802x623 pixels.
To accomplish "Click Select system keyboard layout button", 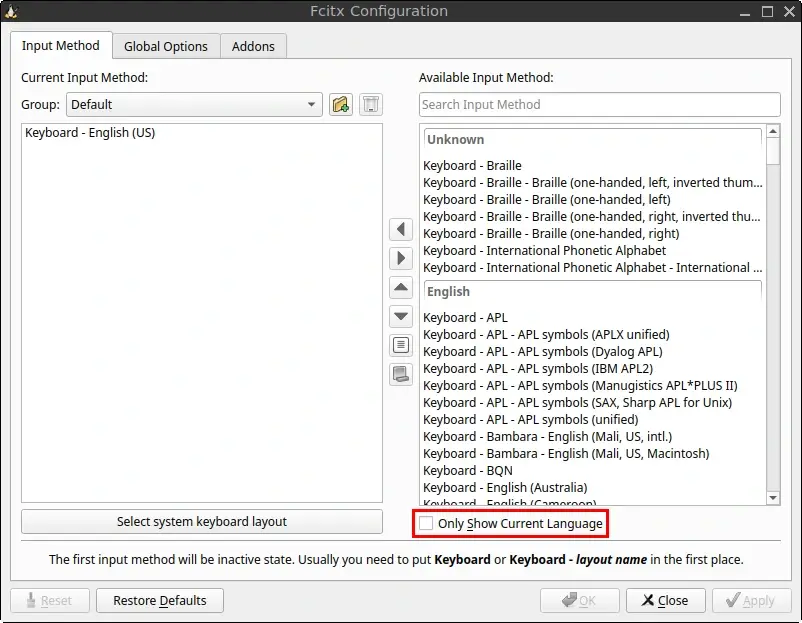I will pyautogui.click(x=202, y=521).
